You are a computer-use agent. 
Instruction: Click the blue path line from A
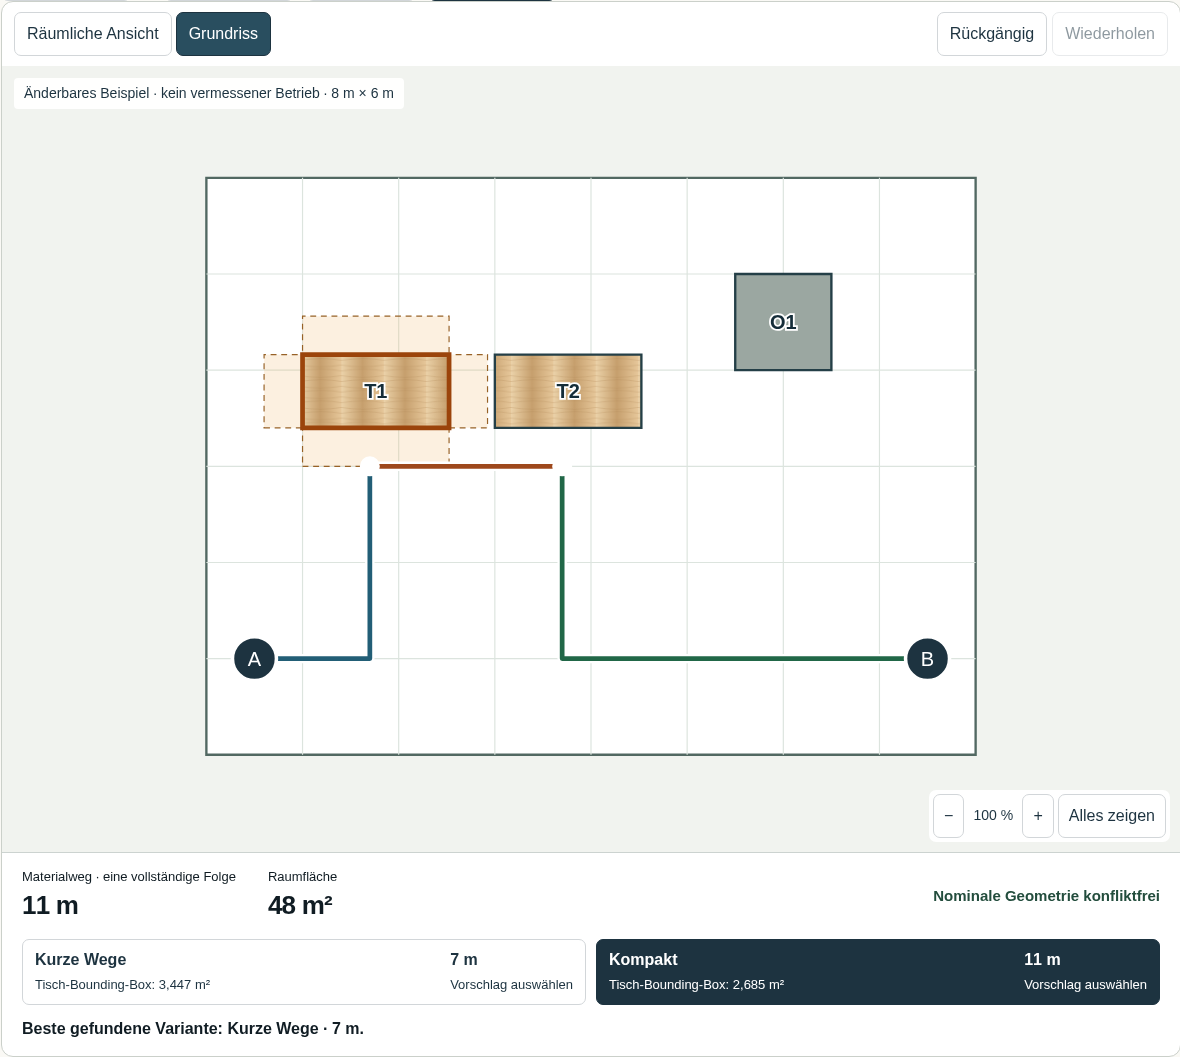click(x=370, y=567)
